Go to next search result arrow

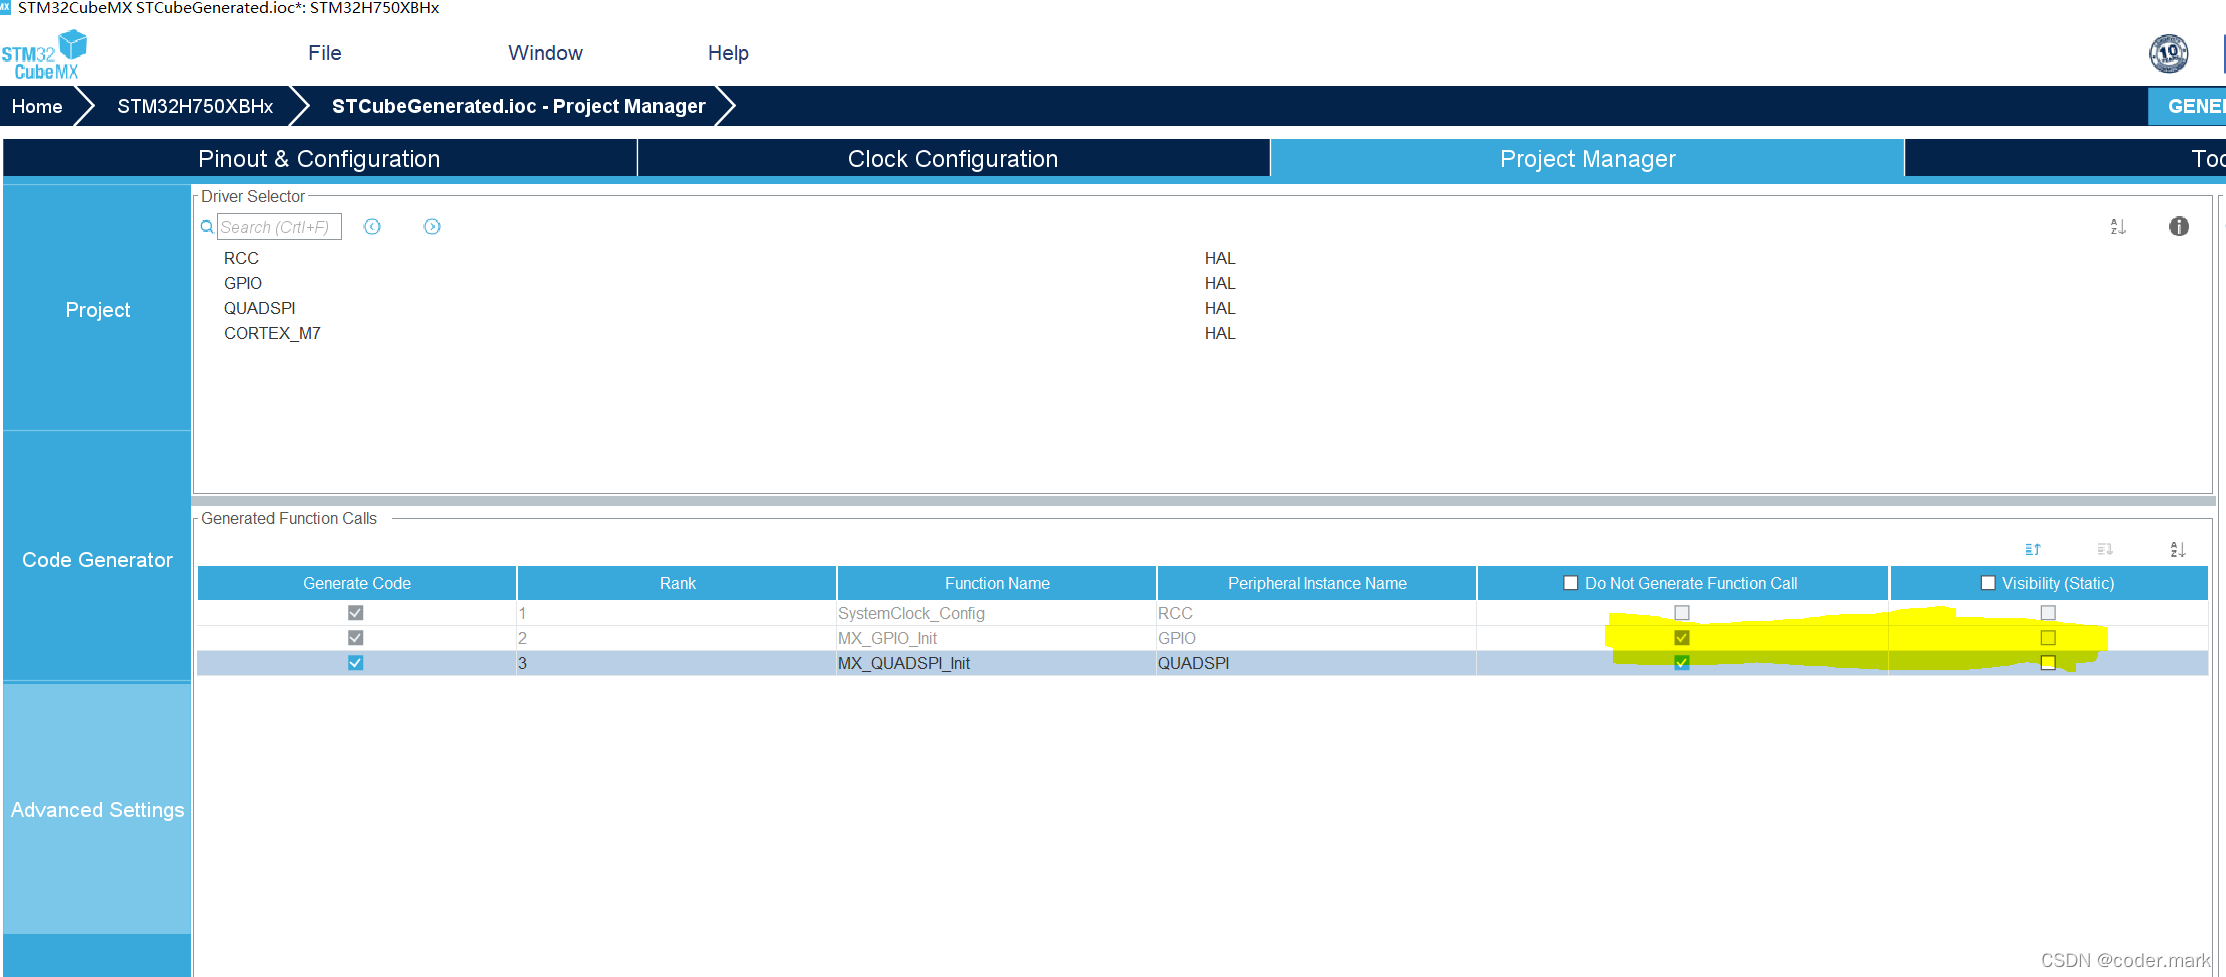tap(432, 227)
